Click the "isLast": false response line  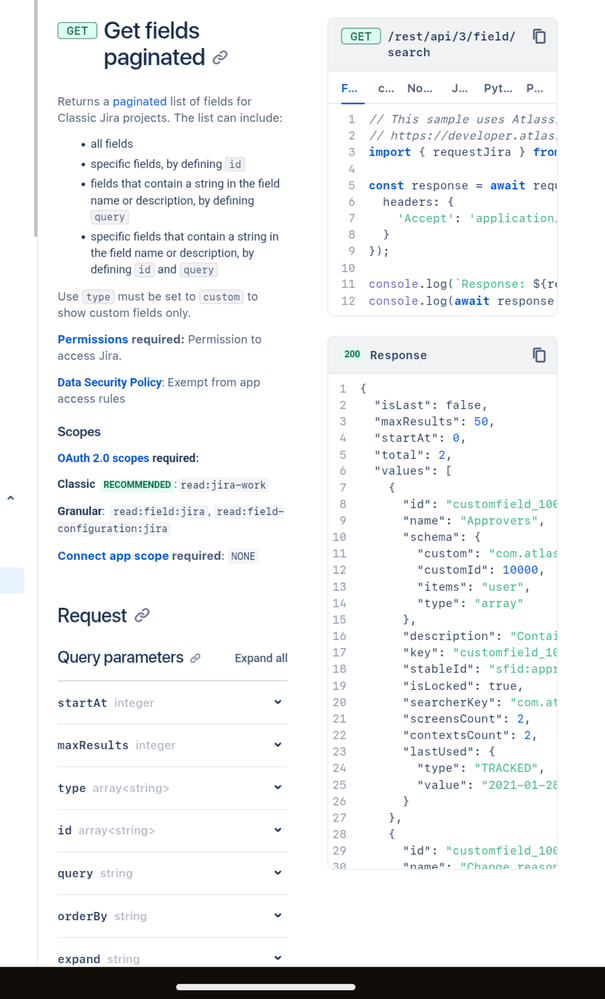coord(431,405)
